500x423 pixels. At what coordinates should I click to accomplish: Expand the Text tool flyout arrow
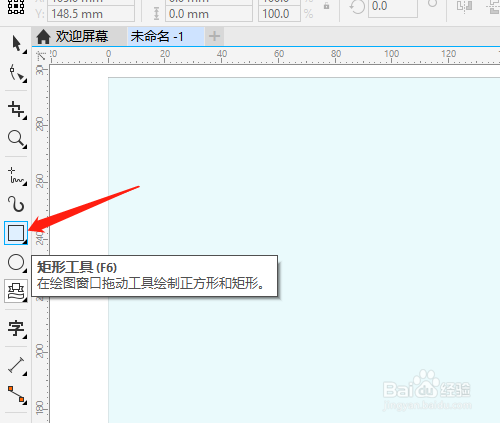(x=25, y=337)
